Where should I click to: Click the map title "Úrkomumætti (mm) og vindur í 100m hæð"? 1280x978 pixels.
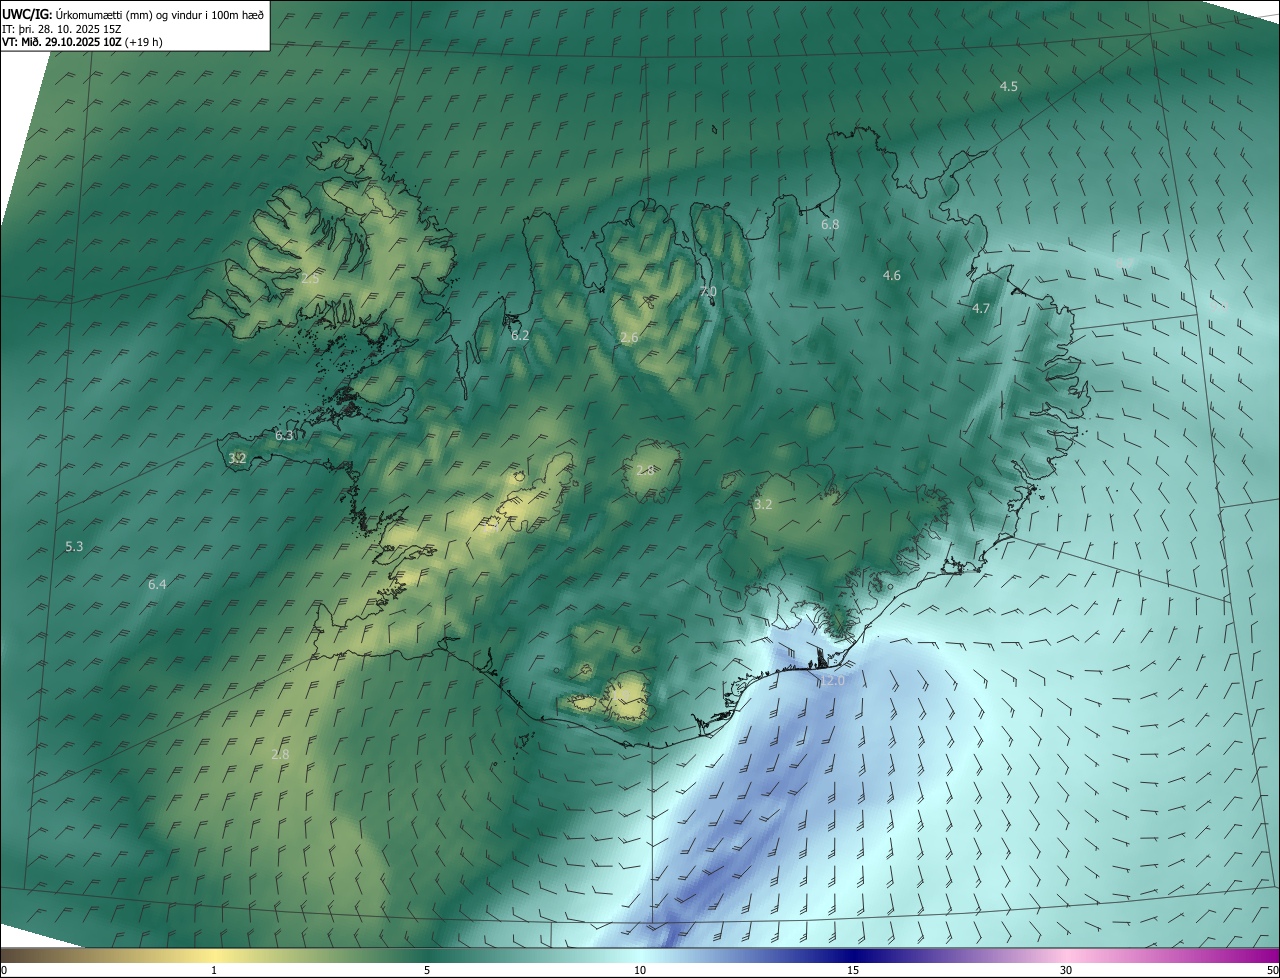(x=160, y=13)
